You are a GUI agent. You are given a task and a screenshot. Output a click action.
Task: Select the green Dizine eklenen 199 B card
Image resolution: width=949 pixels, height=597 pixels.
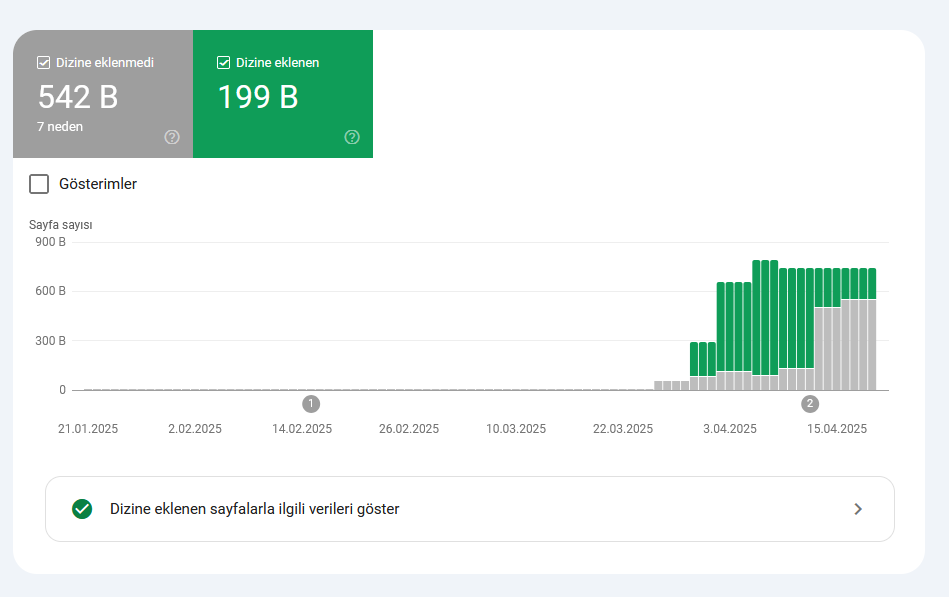[x=283, y=94]
